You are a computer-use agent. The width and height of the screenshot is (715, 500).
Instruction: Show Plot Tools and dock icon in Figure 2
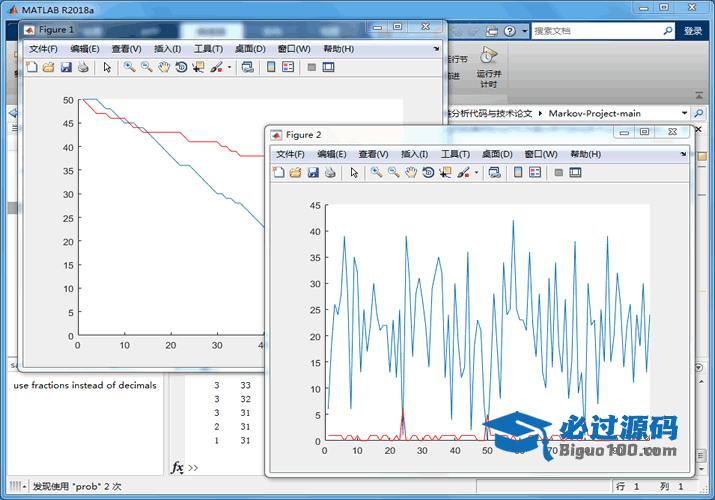[575, 172]
